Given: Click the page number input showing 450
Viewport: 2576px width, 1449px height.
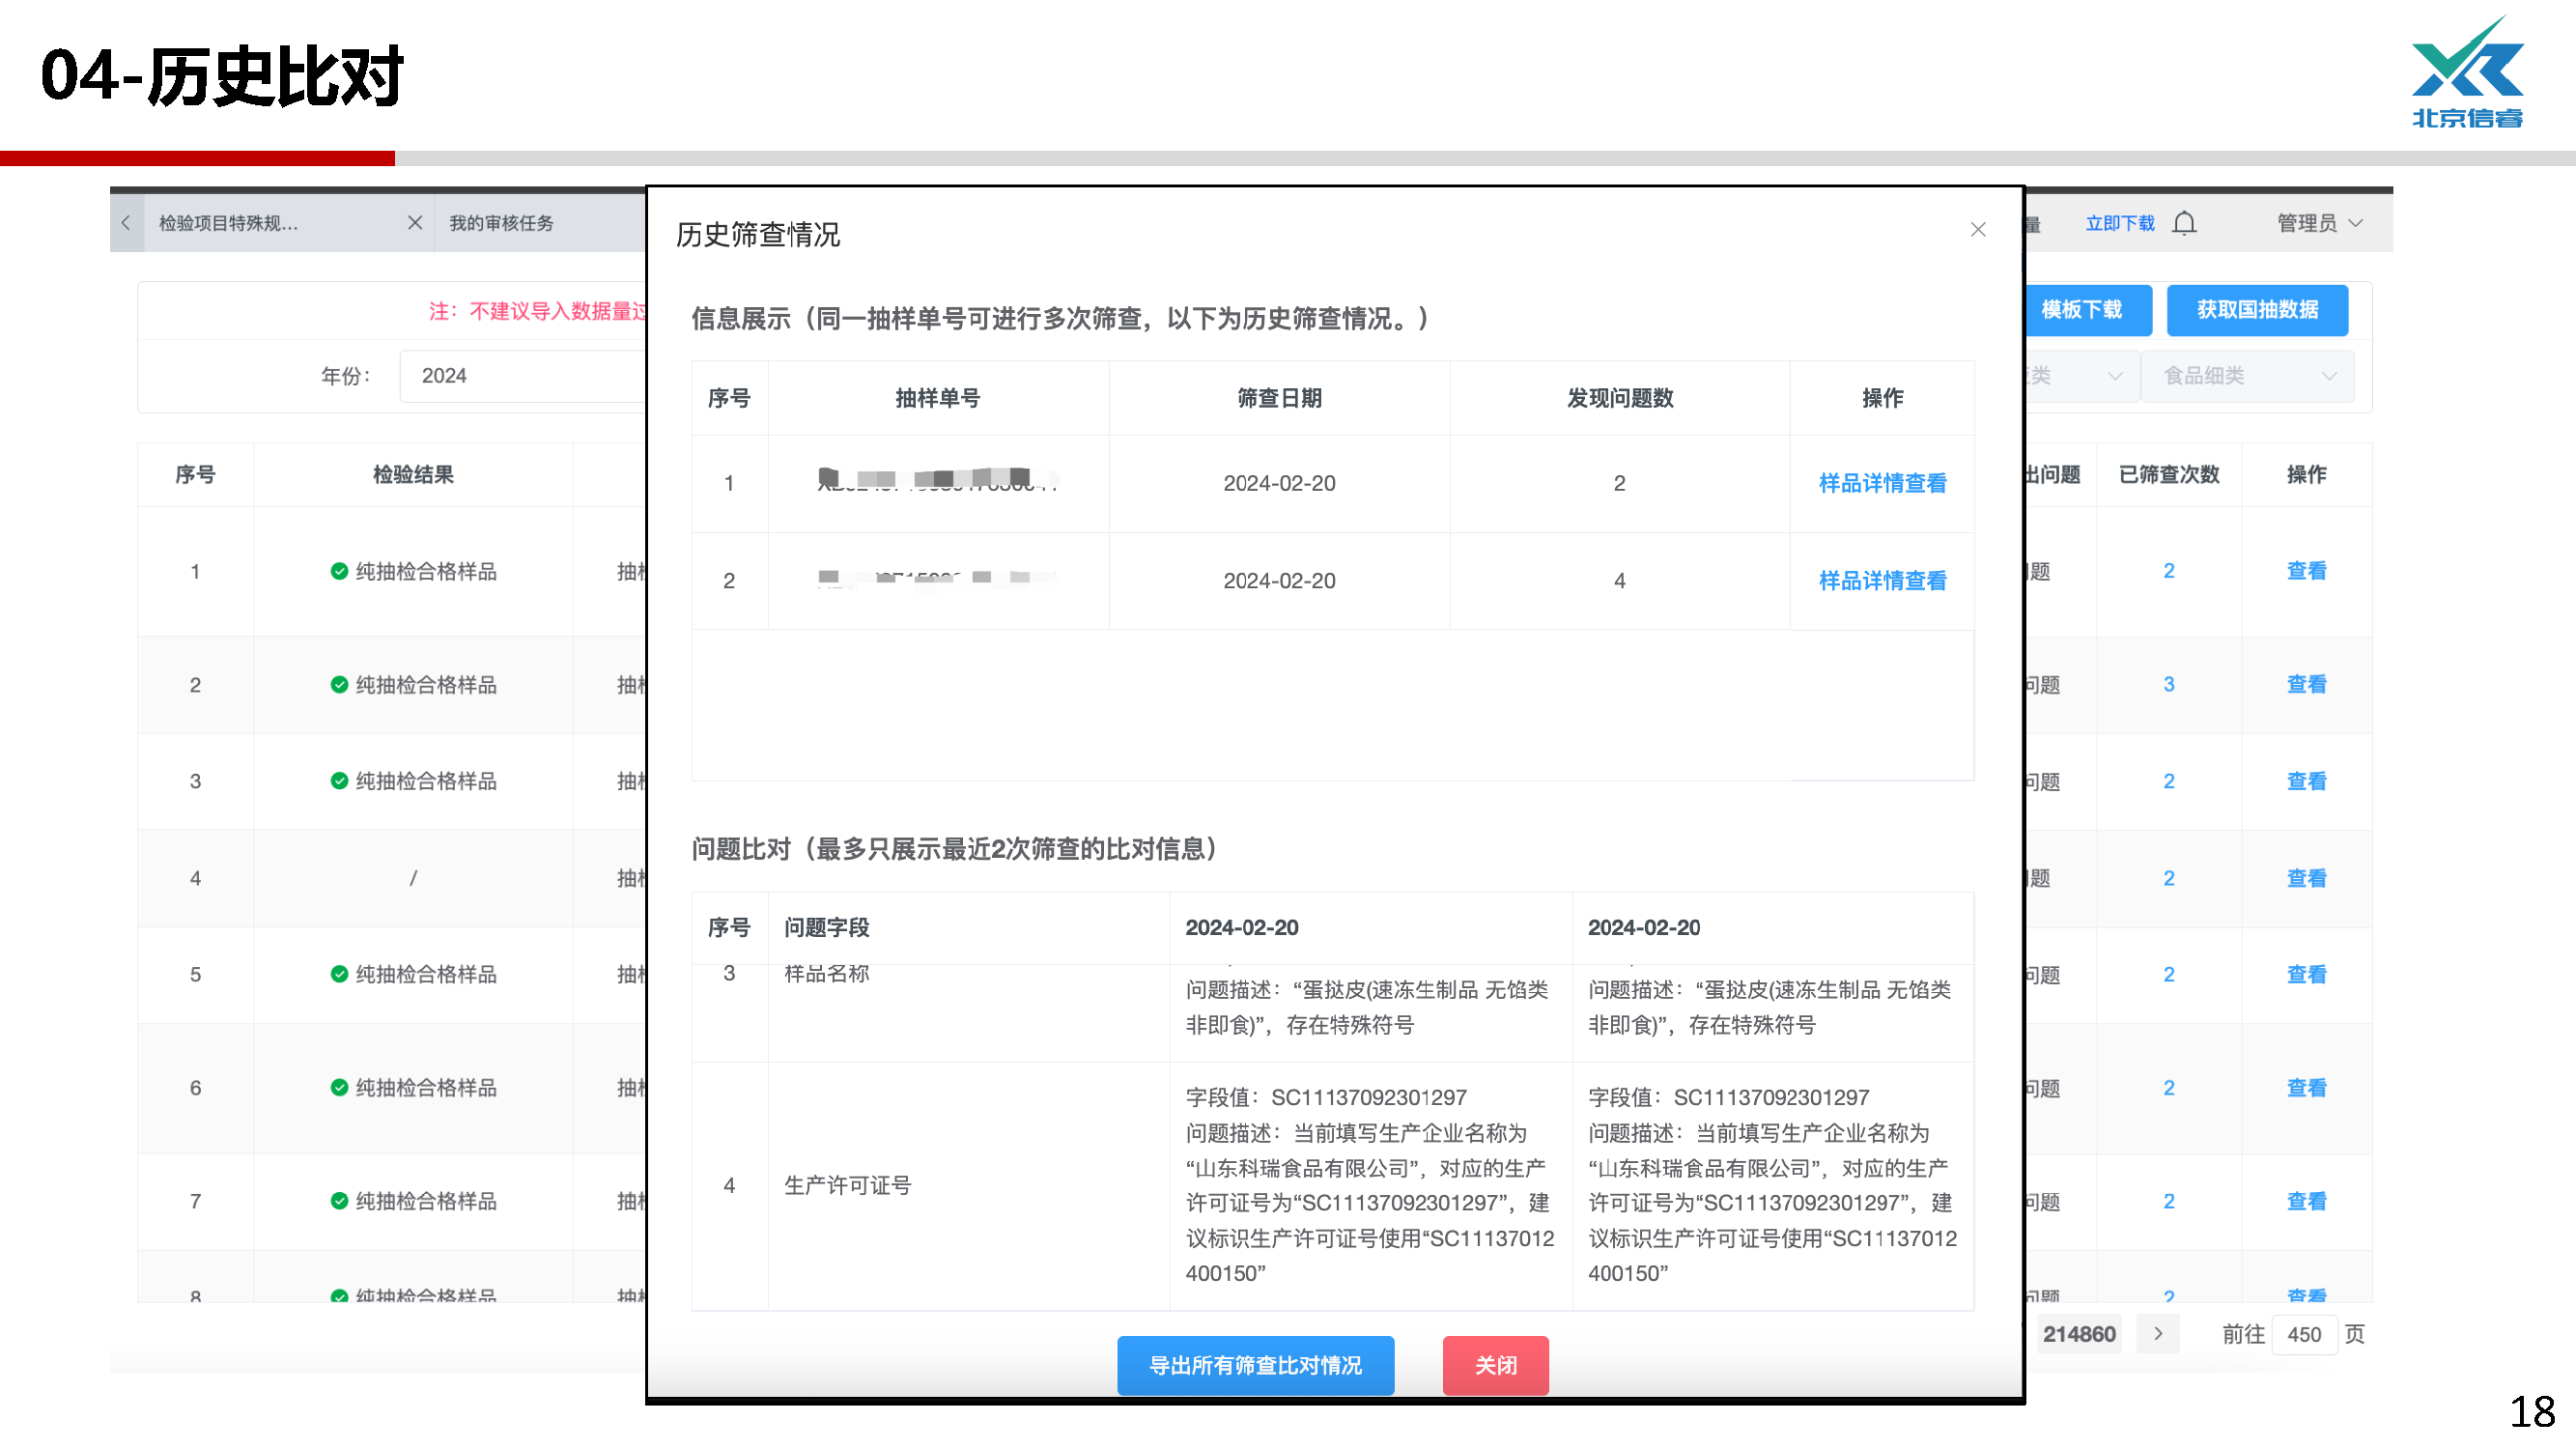Looking at the screenshot, I should pyautogui.click(x=2303, y=1334).
